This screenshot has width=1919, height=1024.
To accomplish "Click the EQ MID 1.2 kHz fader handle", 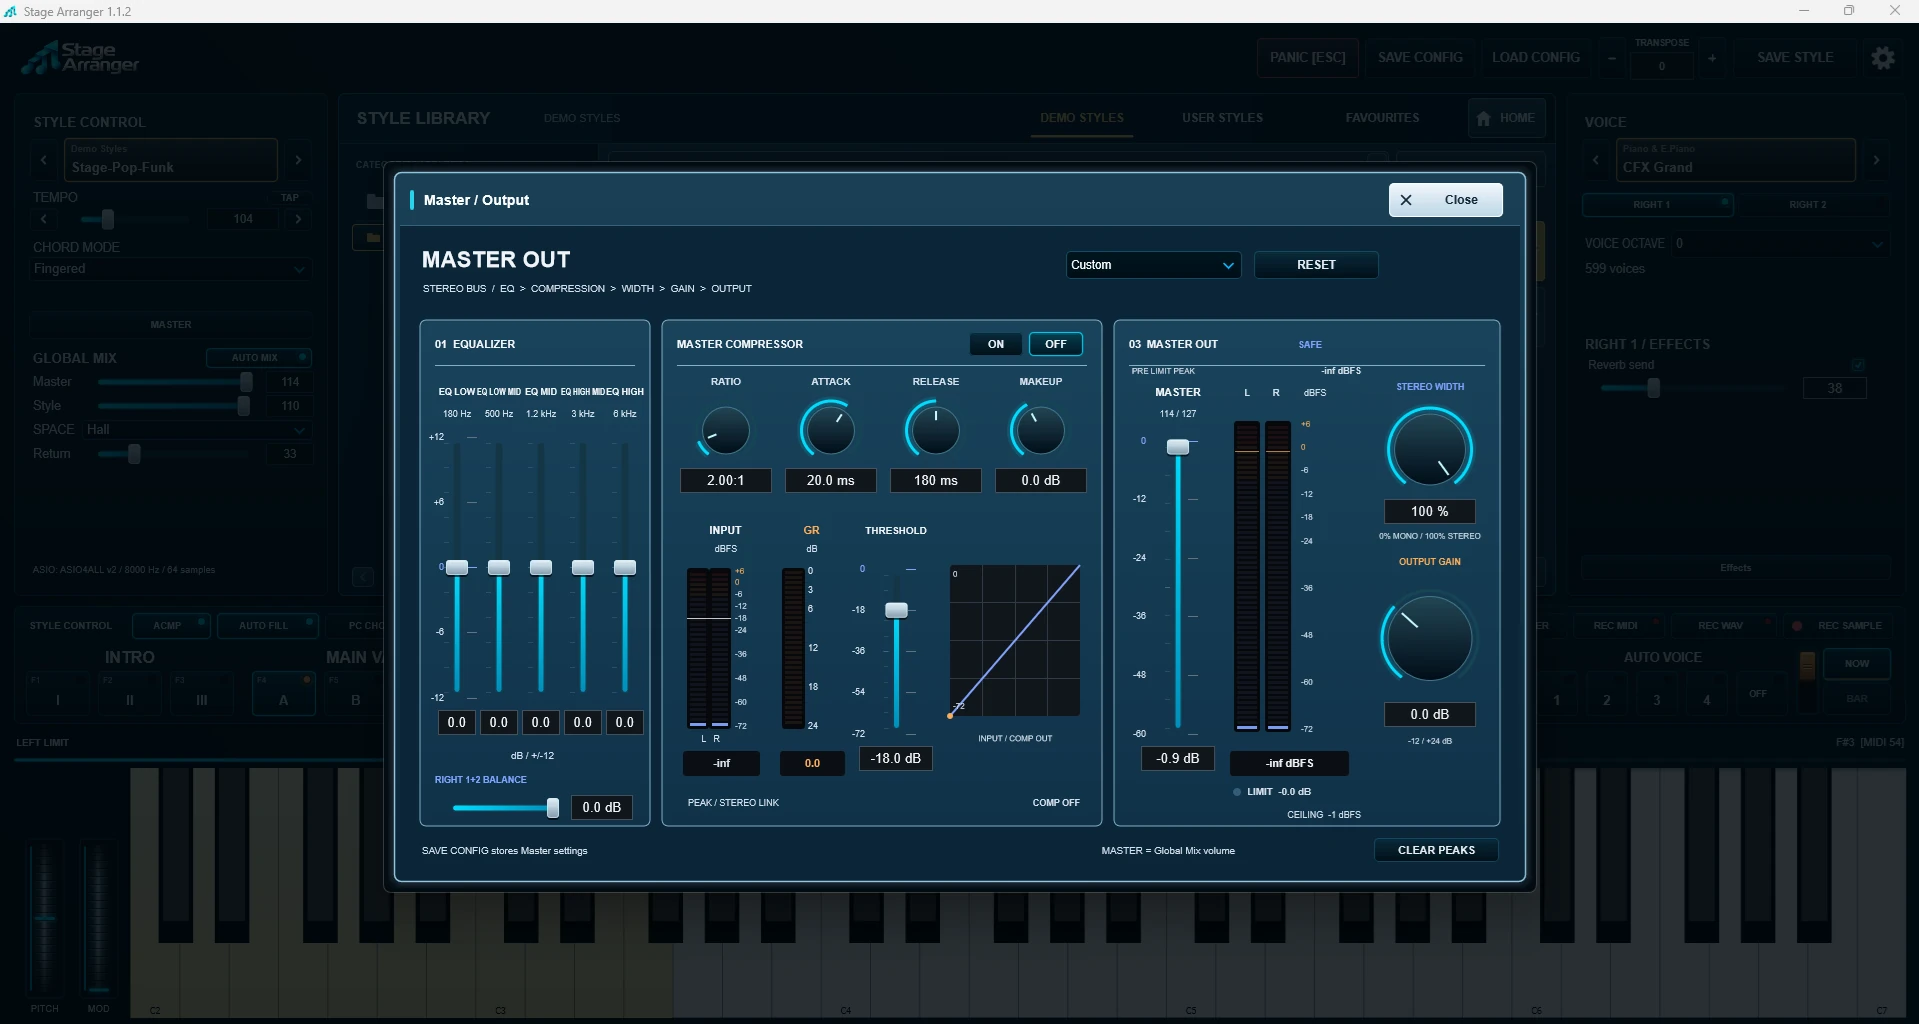I will [541, 568].
